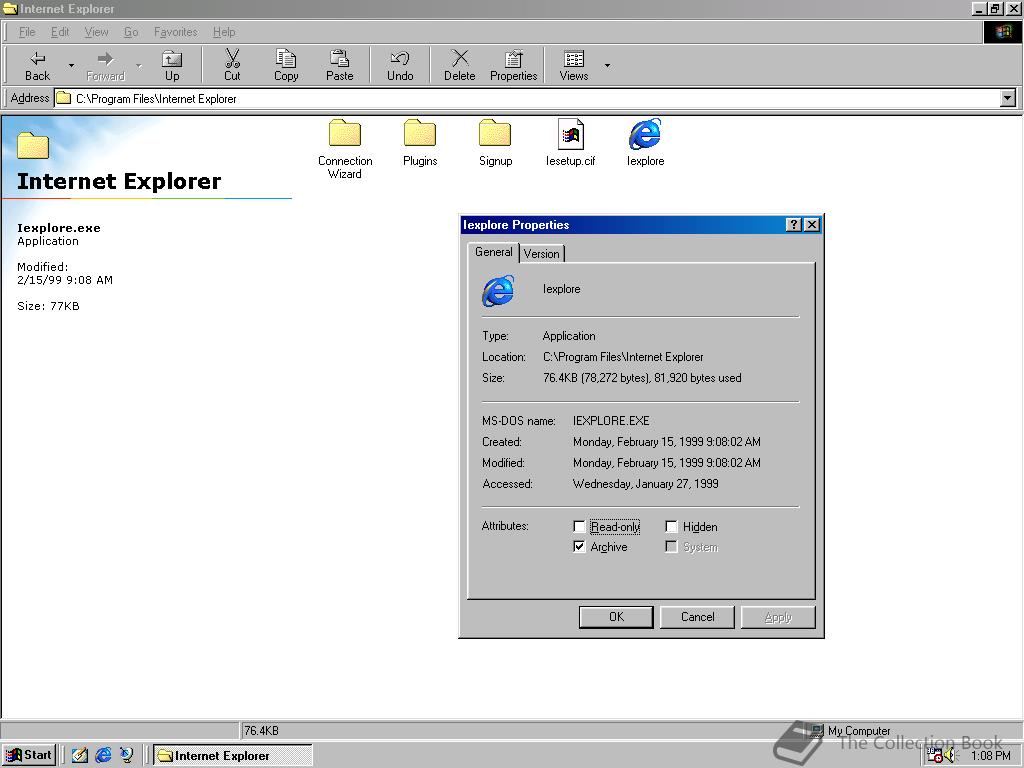Click OK in Iexplore Properties
The image size is (1024, 768).
click(x=616, y=616)
